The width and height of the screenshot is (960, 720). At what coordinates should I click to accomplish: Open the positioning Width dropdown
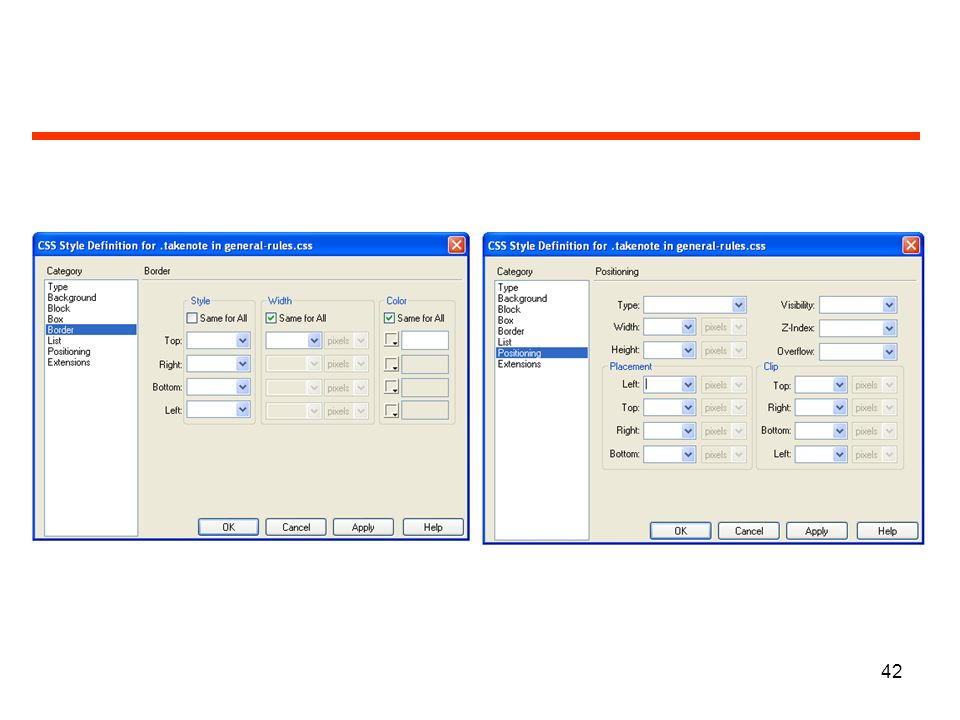tap(688, 327)
